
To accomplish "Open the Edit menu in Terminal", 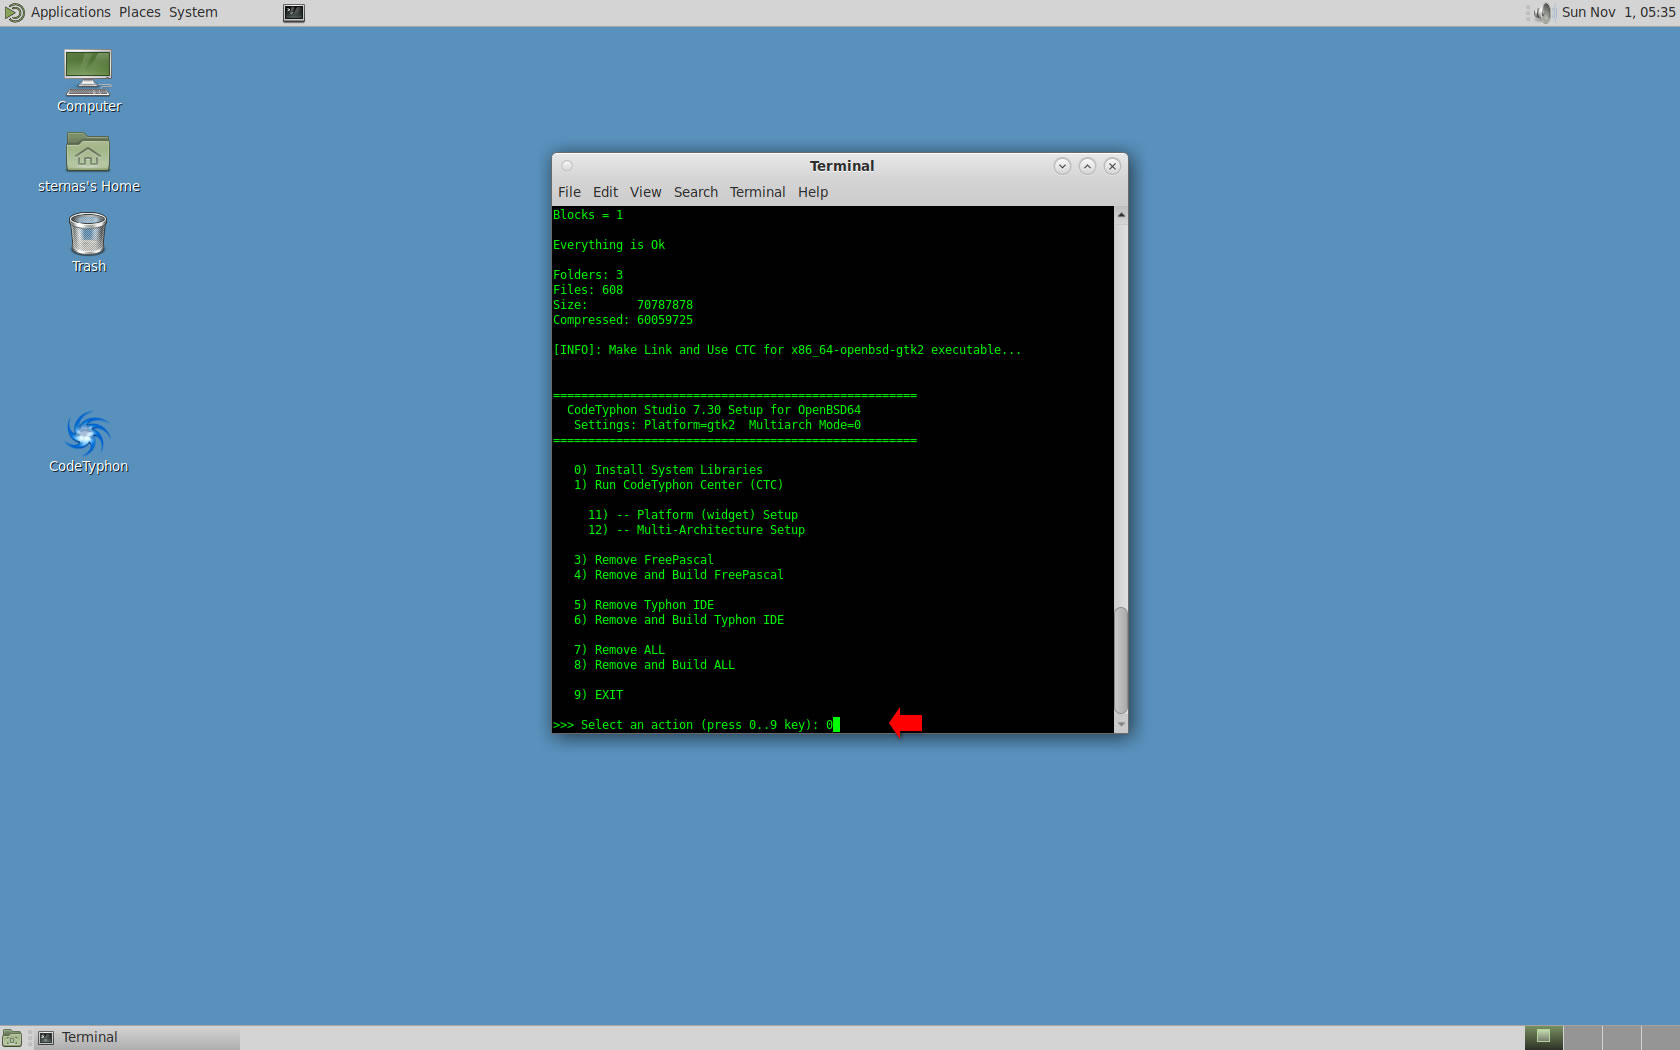I will click(x=605, y=192).
